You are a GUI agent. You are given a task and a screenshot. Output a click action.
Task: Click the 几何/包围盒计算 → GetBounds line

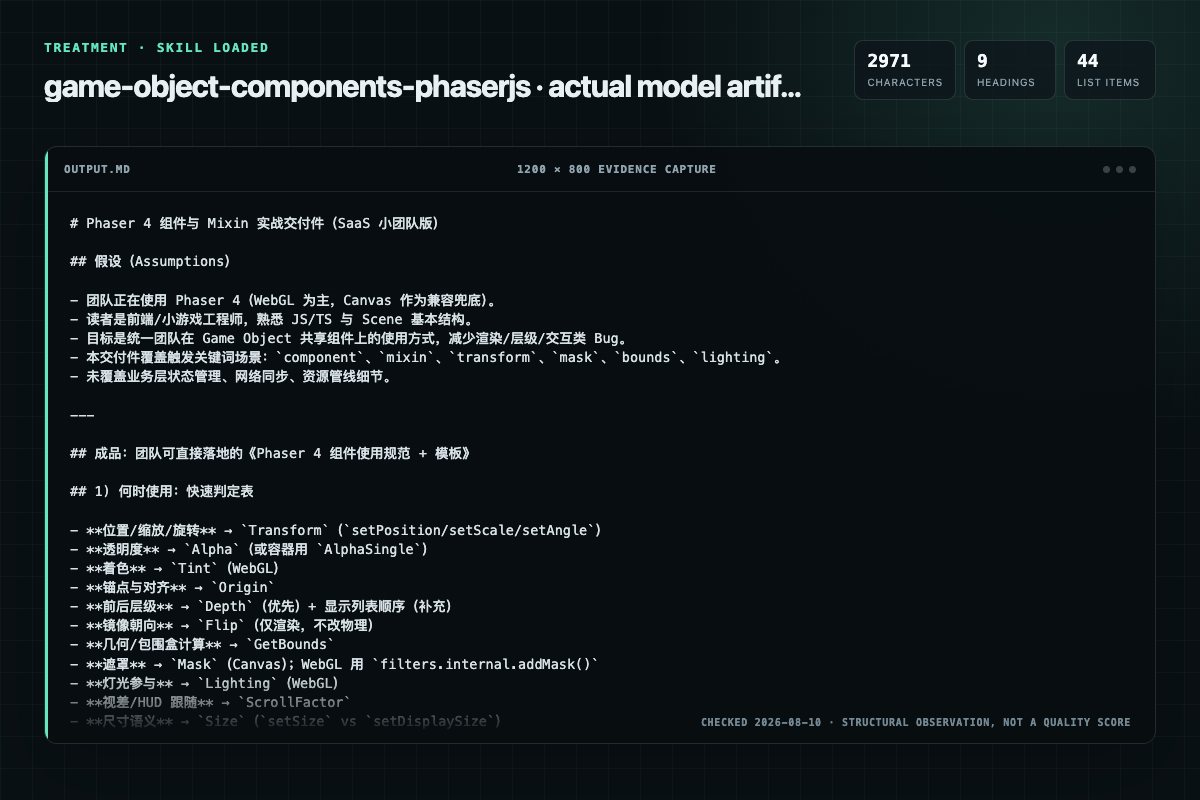[202, 645]
